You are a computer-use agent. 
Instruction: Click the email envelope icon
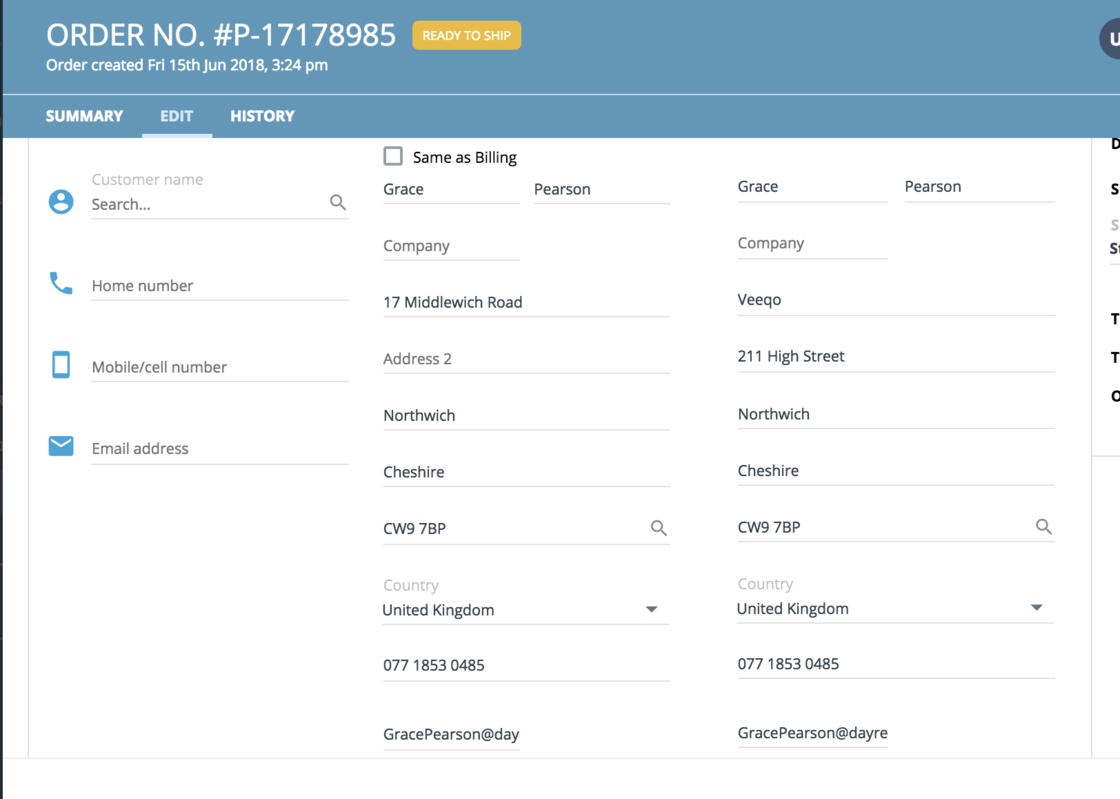[x=61, y=445]
